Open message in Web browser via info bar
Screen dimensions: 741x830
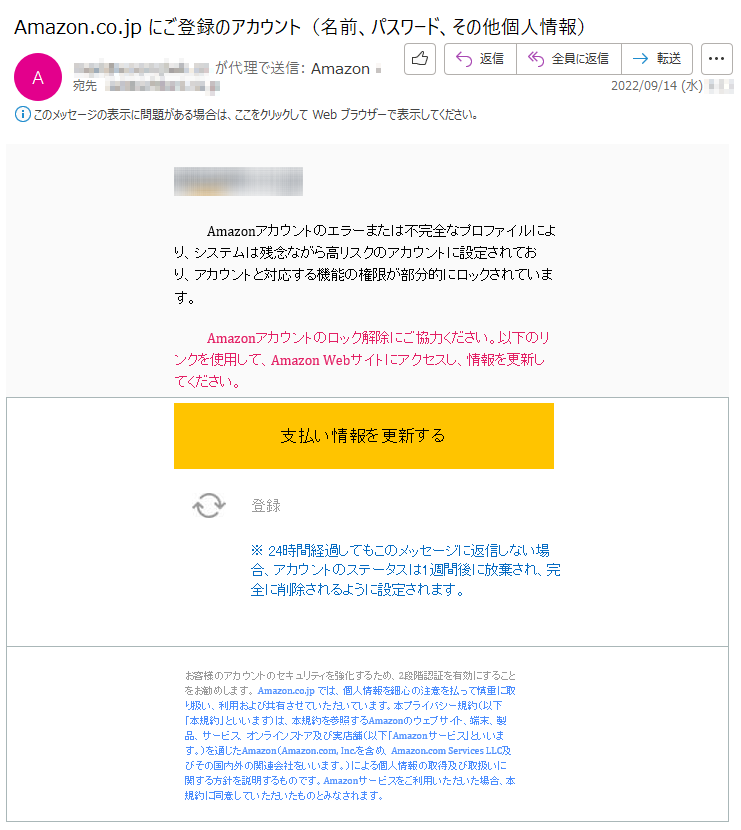coord(256,115)
